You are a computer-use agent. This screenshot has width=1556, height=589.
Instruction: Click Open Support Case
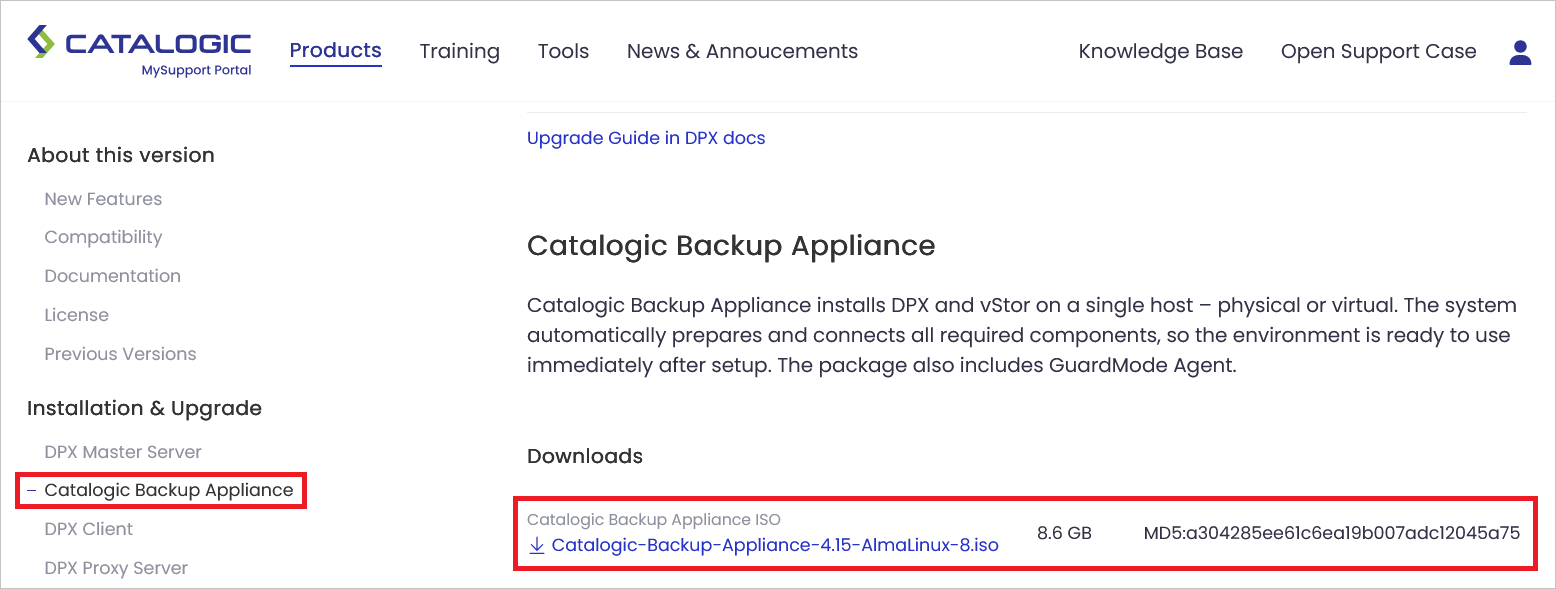(1378, 51)
